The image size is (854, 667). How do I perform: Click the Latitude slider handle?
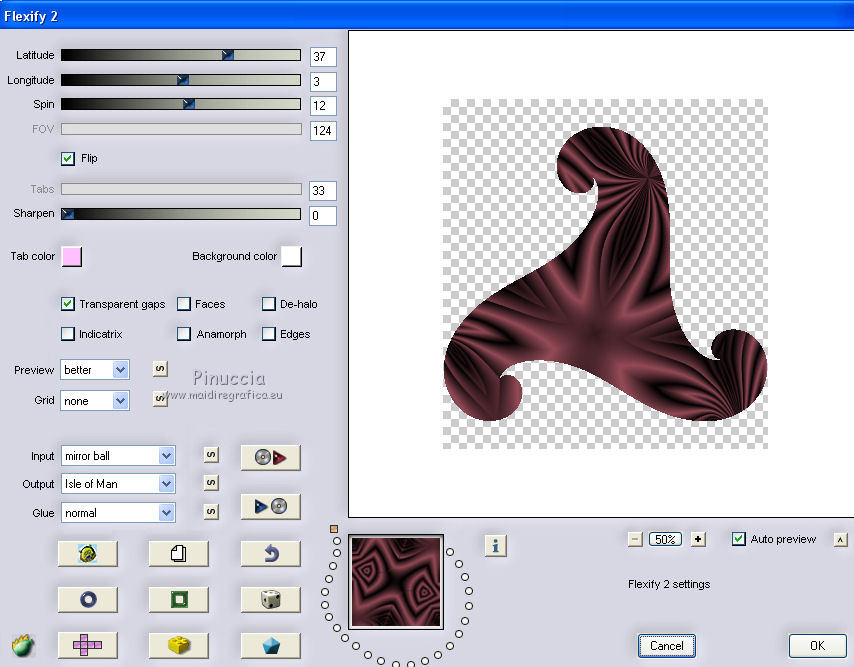228,55
